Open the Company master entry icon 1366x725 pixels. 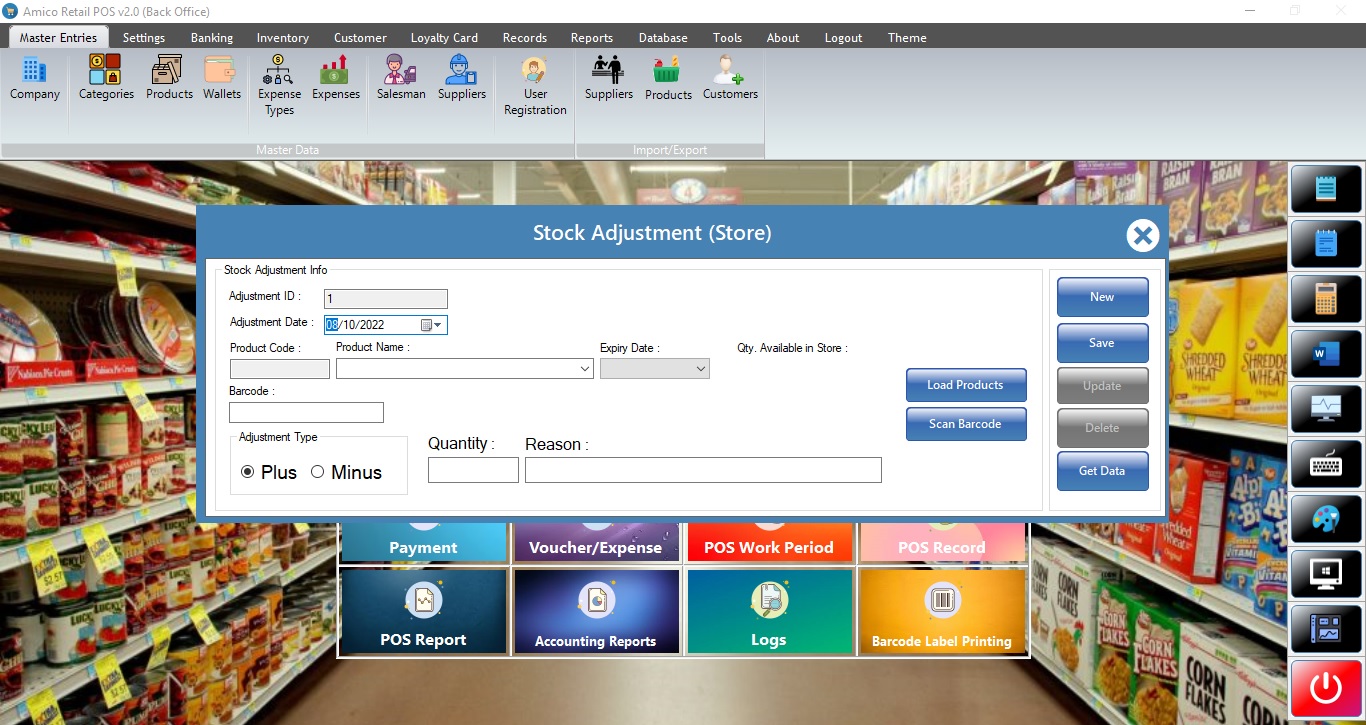pyautogui.click(x=35, y=78)
